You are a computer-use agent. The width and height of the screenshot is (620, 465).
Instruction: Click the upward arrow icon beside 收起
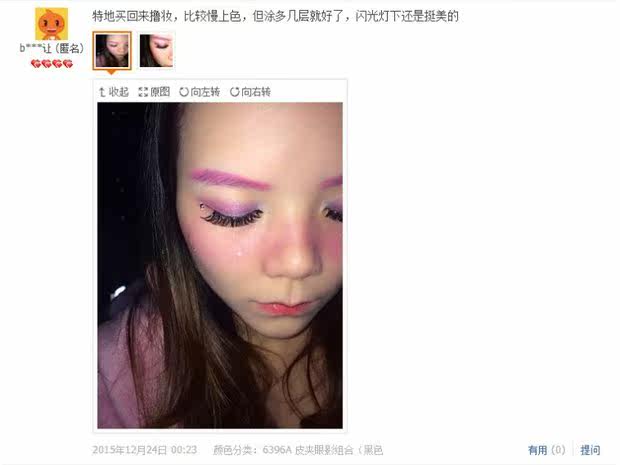click(x=102, y=92)
